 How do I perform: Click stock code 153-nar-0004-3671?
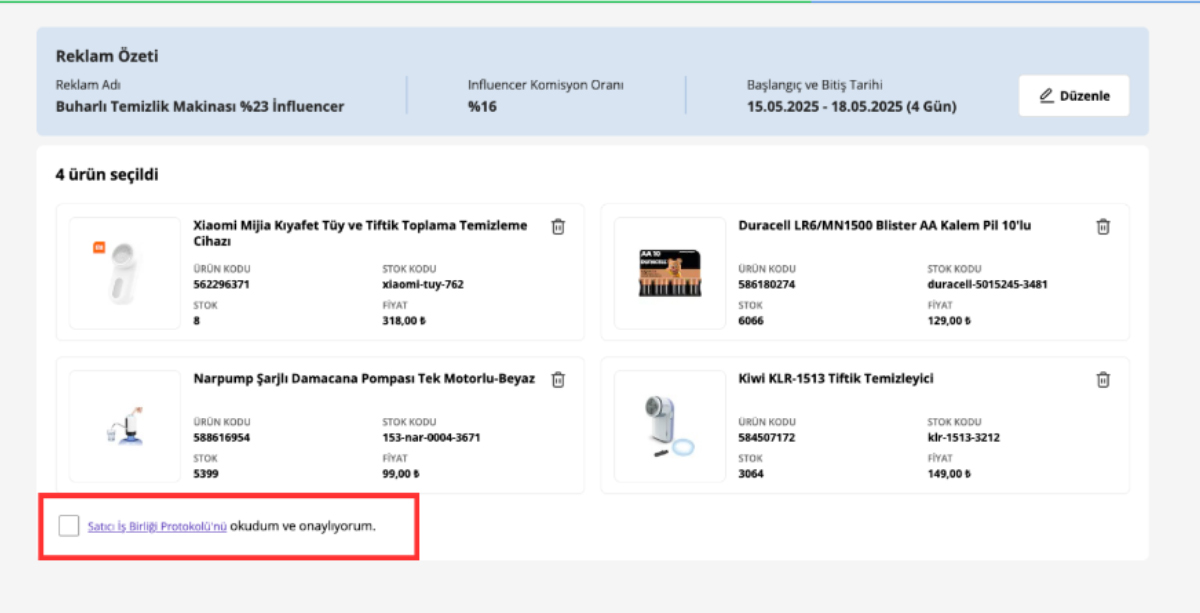(x=431, y=437)
